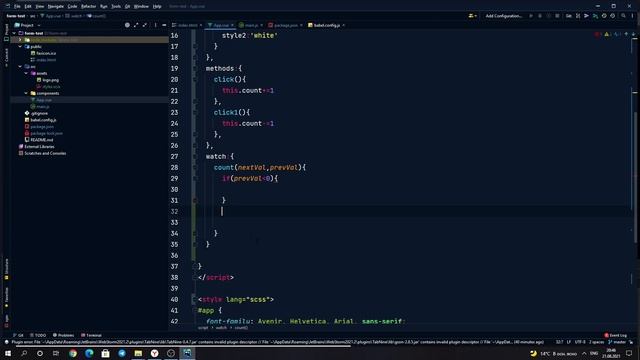Screen dimensions: 640x360
Task: Go to previous highlighted error arrow
Action: tap(626, 35)
